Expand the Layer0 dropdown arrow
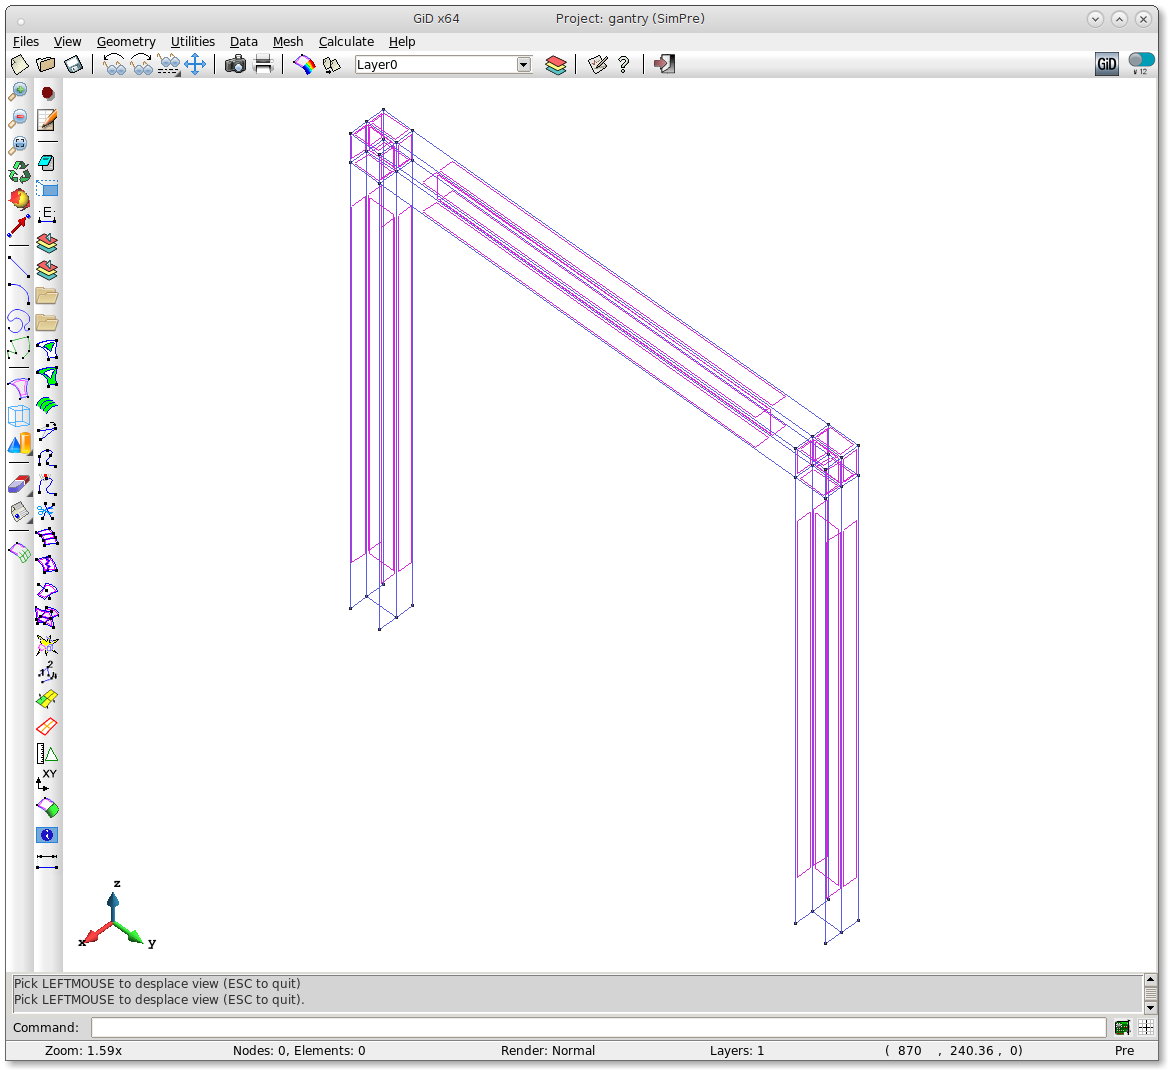This screenshot has height=1070, width=1168. (x=523, y=65)
